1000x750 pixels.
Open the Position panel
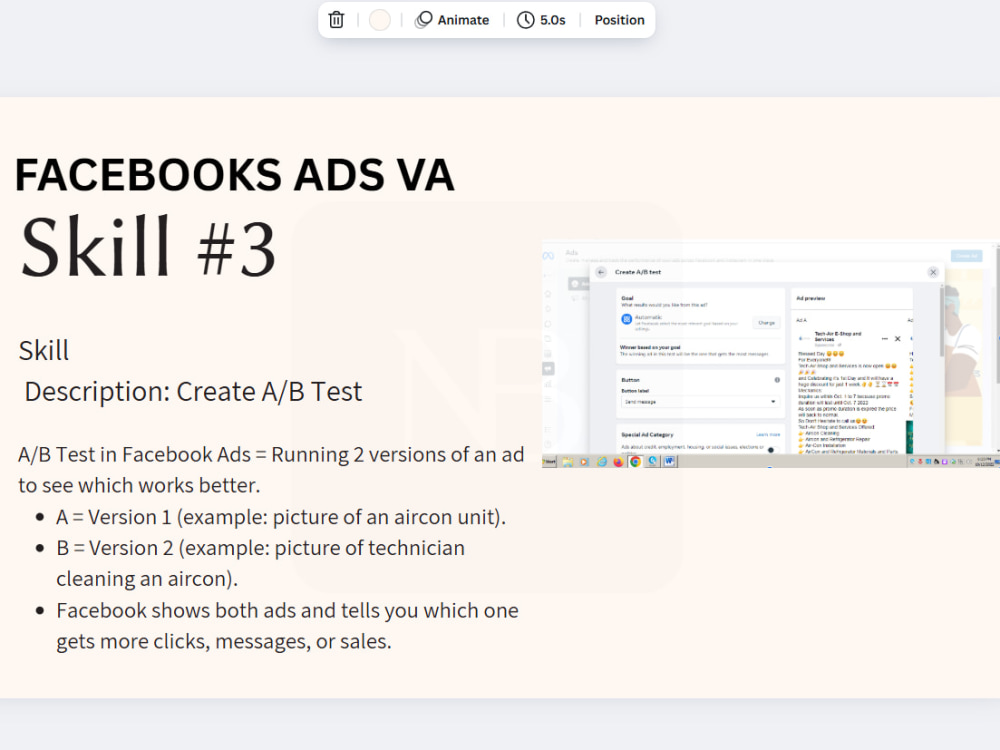(619, 20)
